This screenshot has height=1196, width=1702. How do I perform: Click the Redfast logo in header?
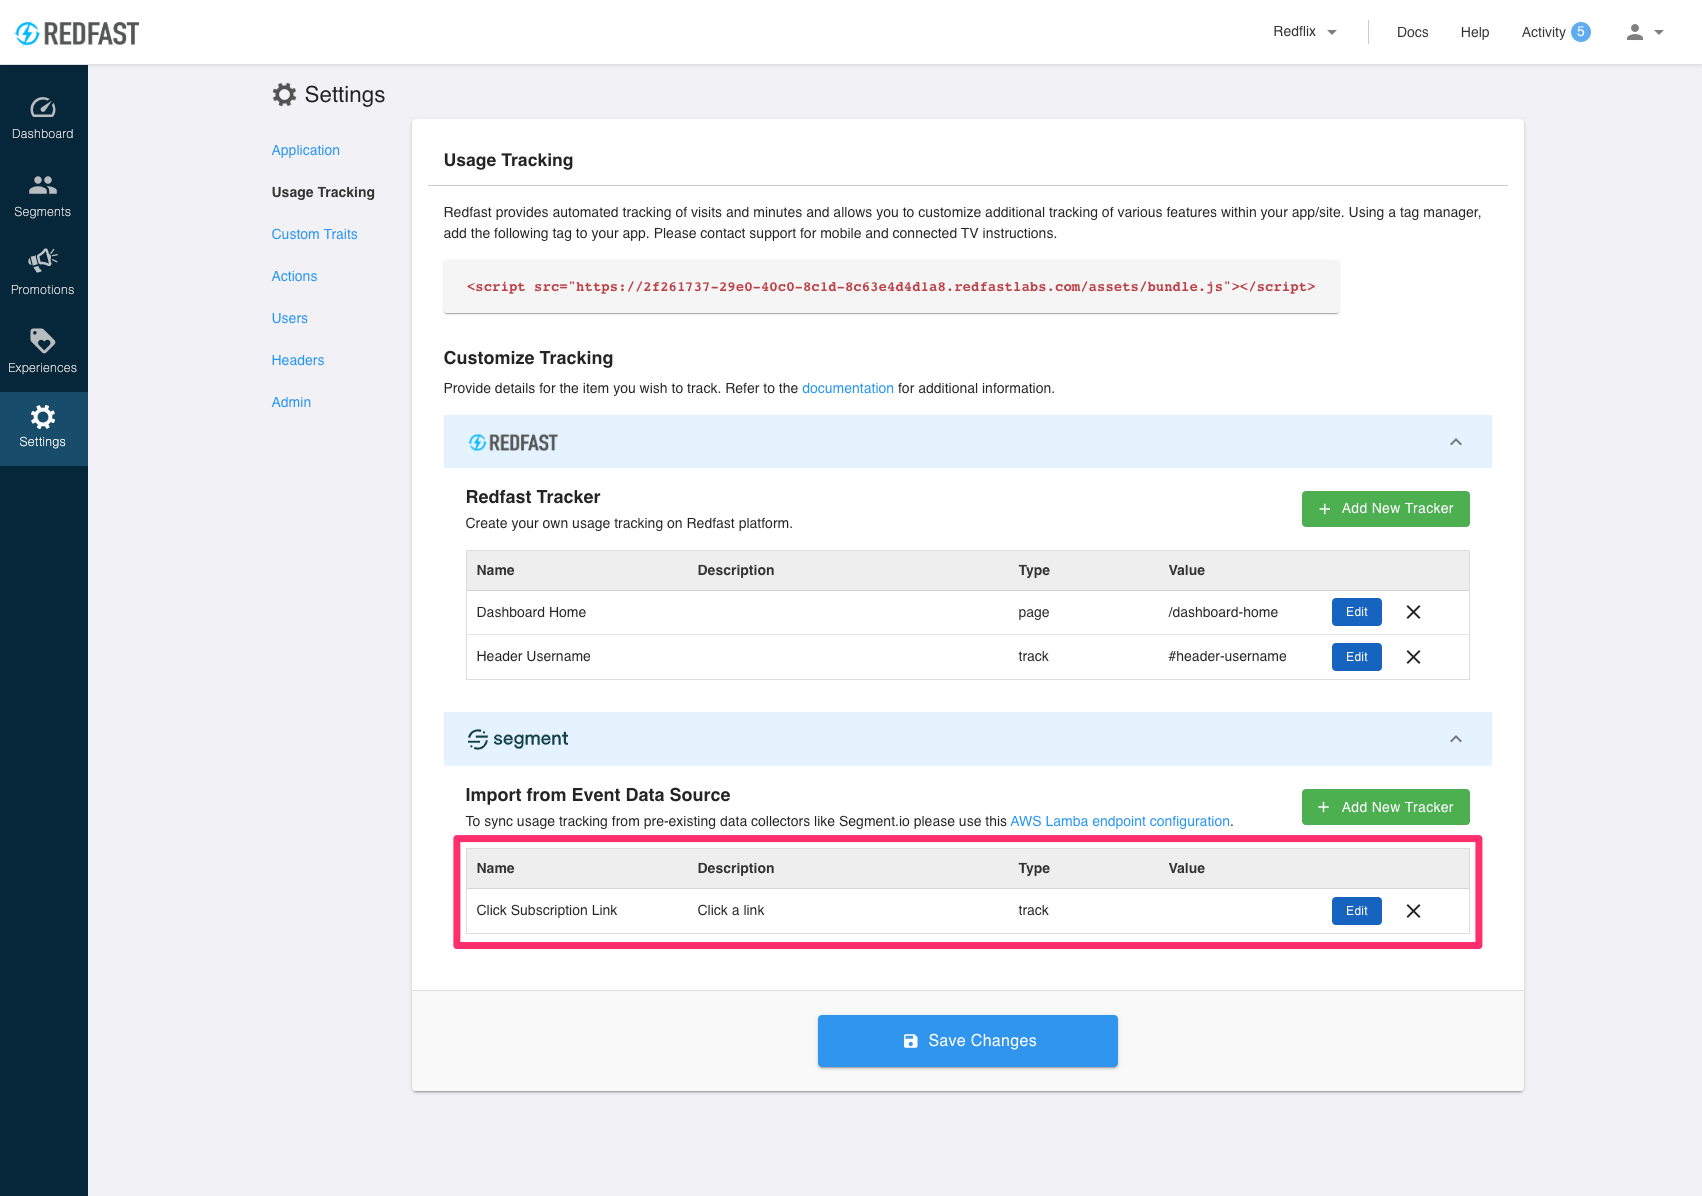pyautogui.click(x=77, y=33)
